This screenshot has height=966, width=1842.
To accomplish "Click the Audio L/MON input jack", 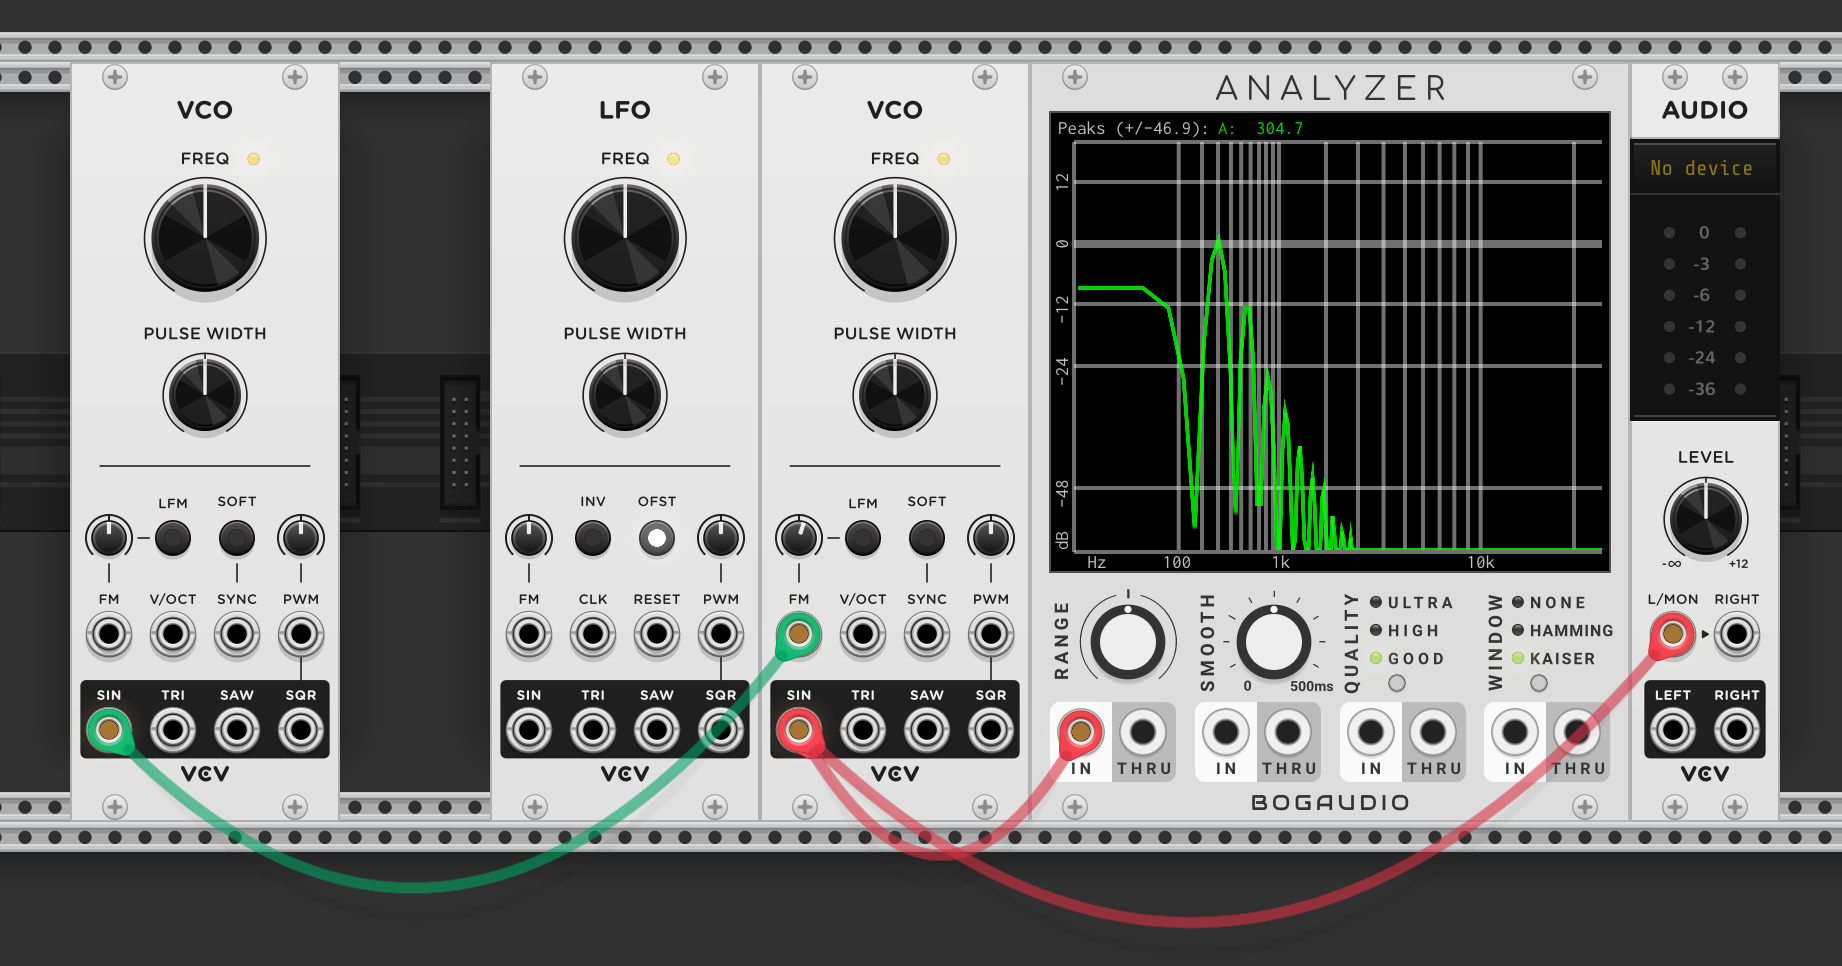I will (x=1673, y=634).
